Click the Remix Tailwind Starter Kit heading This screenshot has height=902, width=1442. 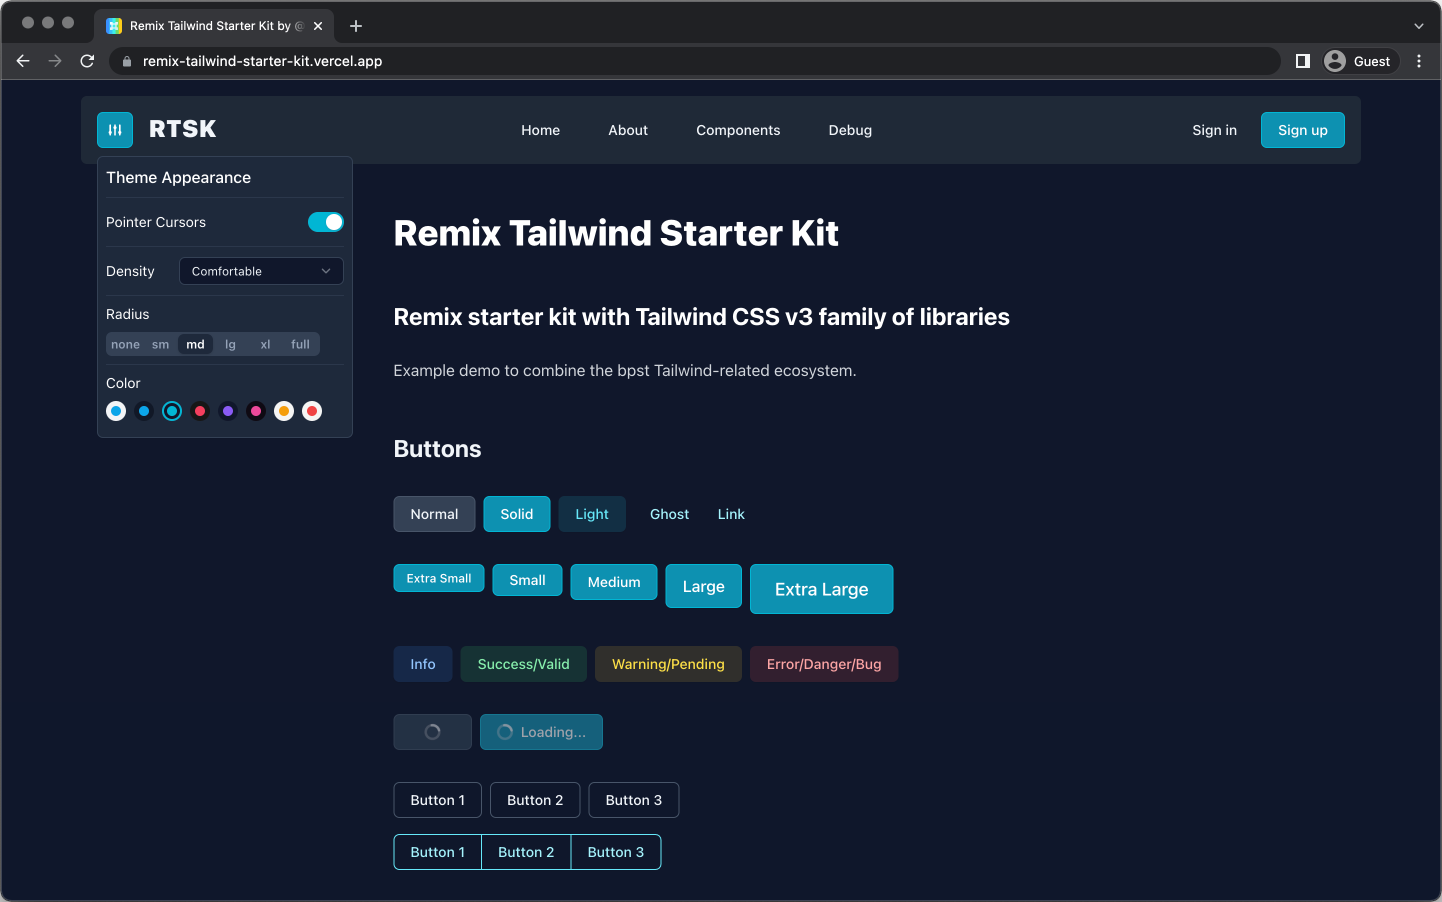pyautogui.click(x=616, y=233)
